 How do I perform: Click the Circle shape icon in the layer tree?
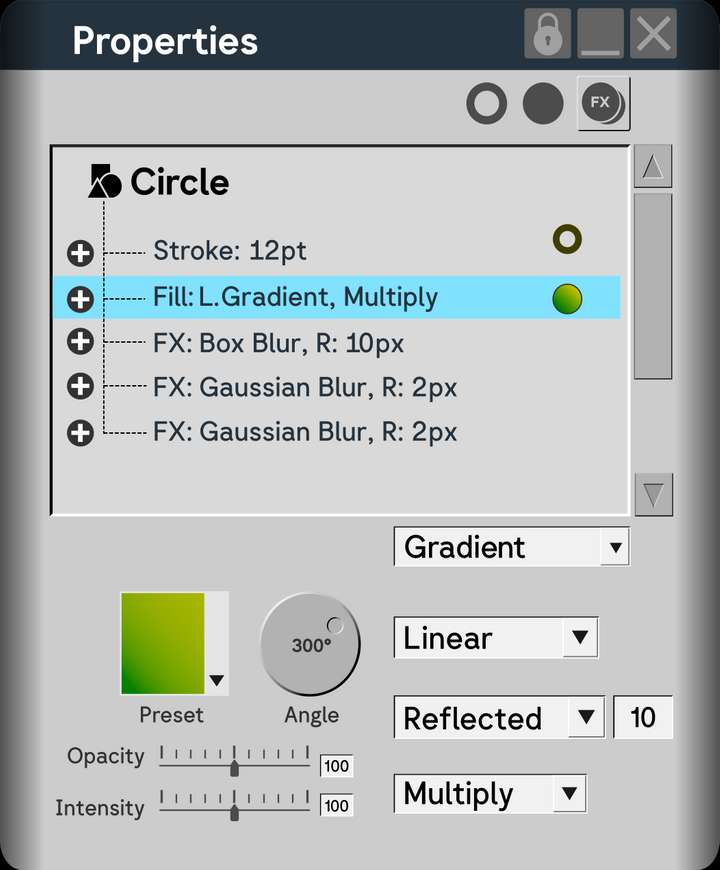[104, 180]
